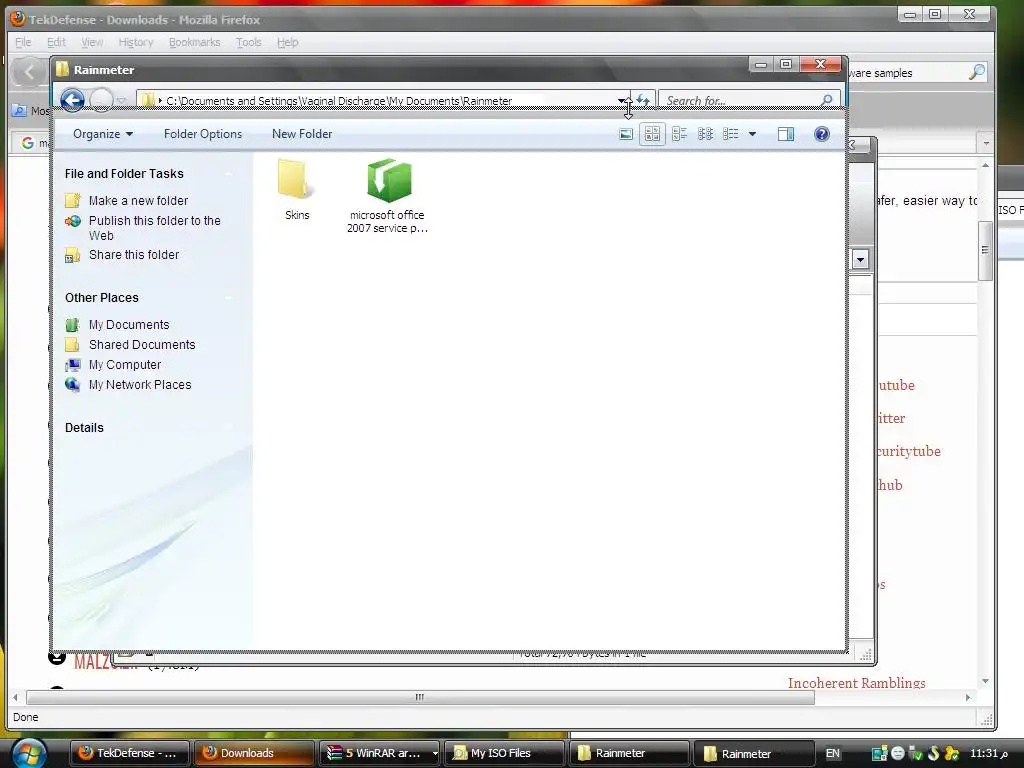Click New Folder toolbar button
Image resolution: width=1024 pixels, height=768 pixels.
[302, 134]
